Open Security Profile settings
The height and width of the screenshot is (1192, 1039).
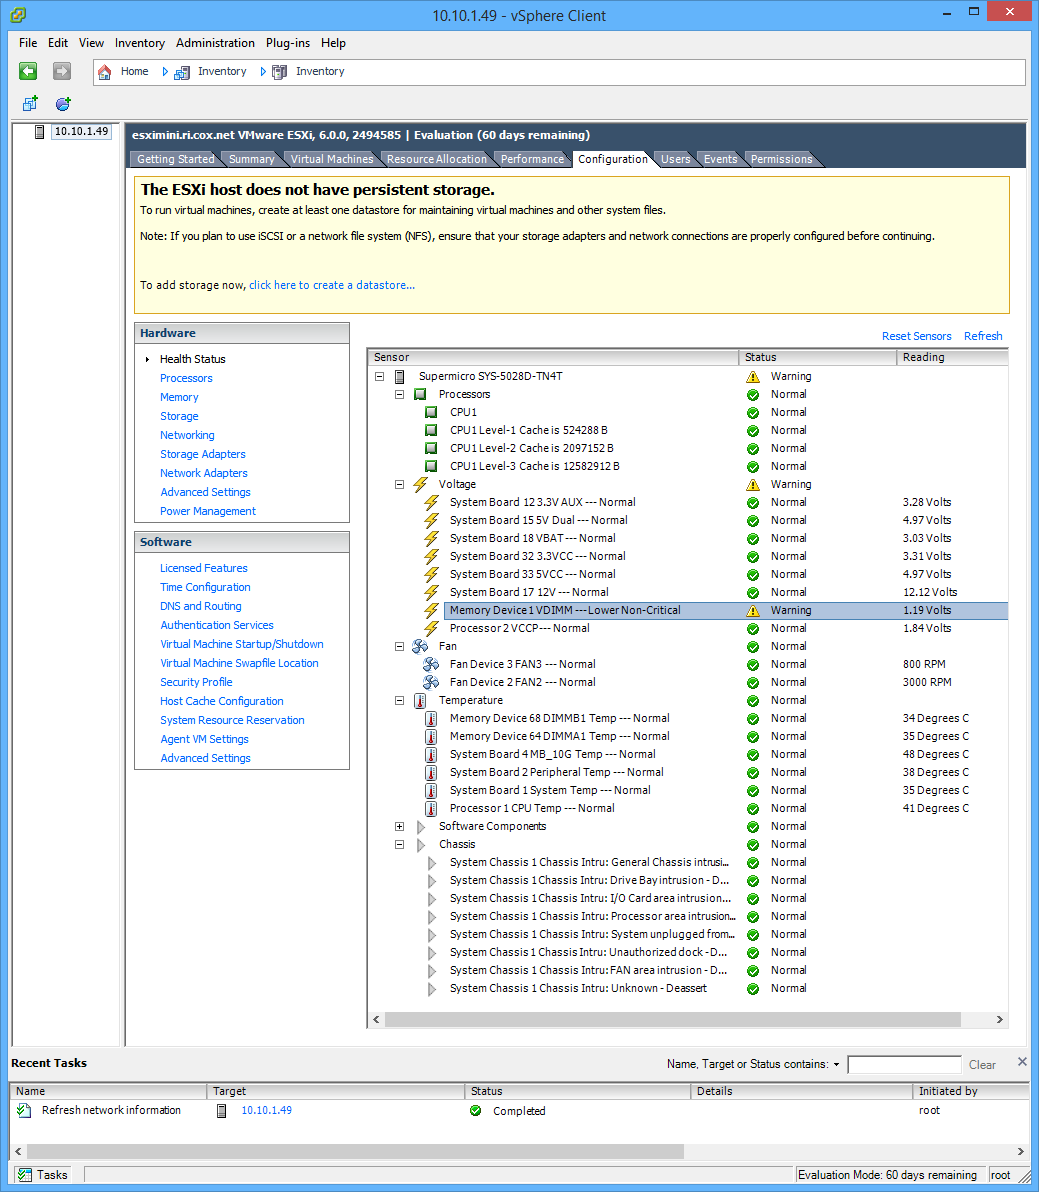coord(196,682)
